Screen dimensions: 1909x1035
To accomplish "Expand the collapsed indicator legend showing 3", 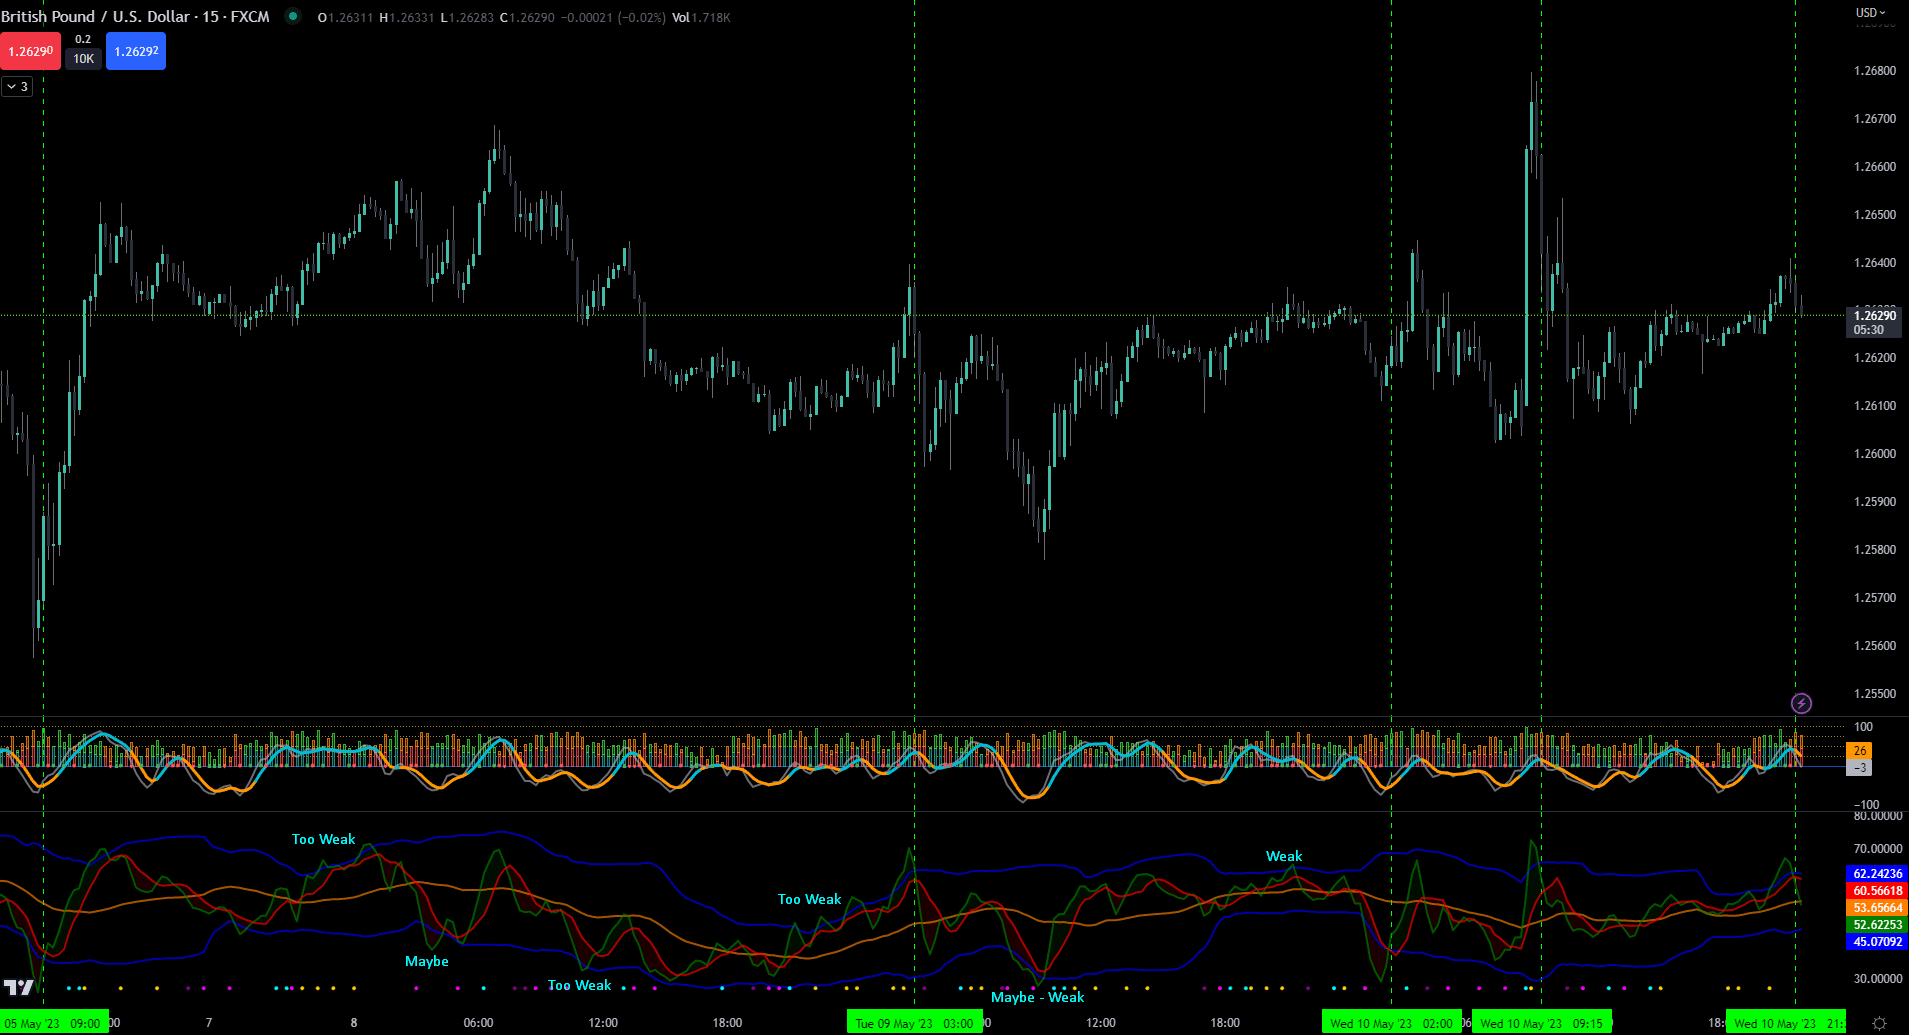I will (x=17, y=87).
